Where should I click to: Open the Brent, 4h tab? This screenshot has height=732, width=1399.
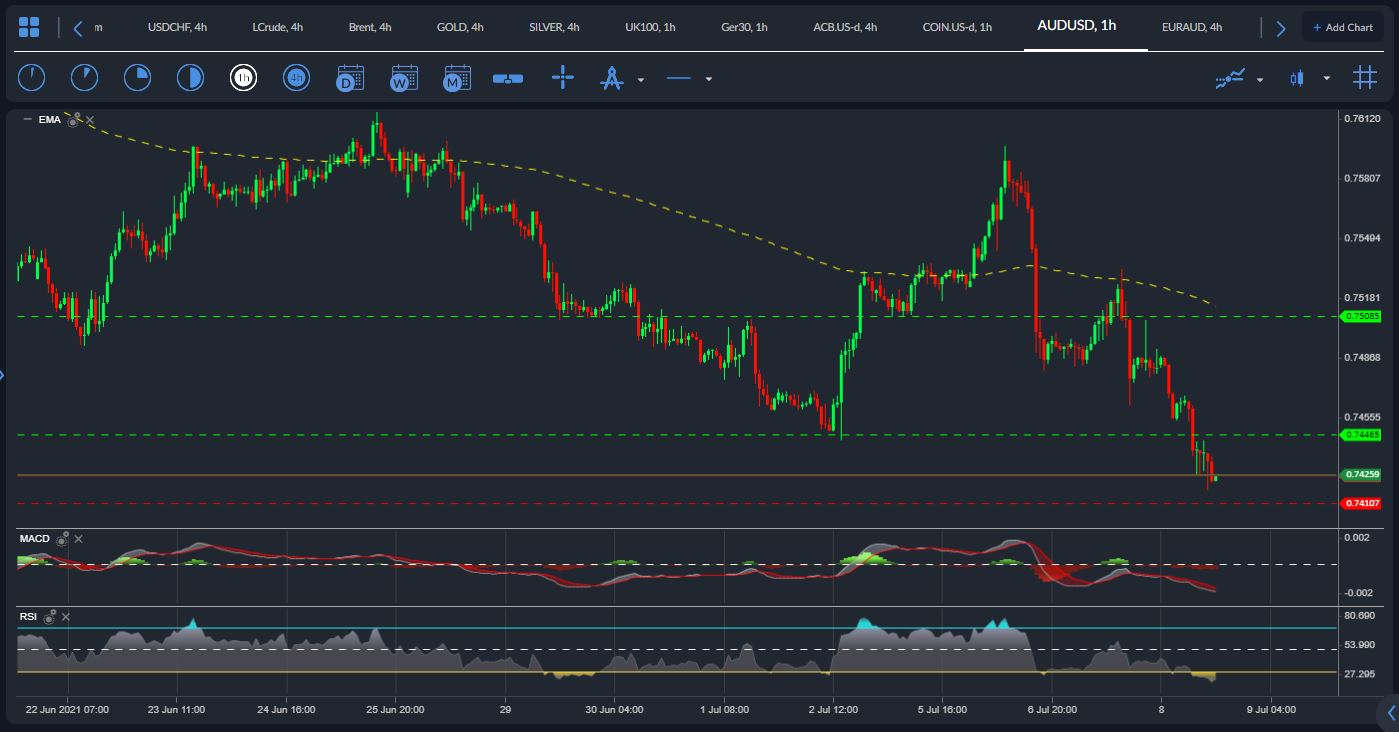[x=370, y=27]
